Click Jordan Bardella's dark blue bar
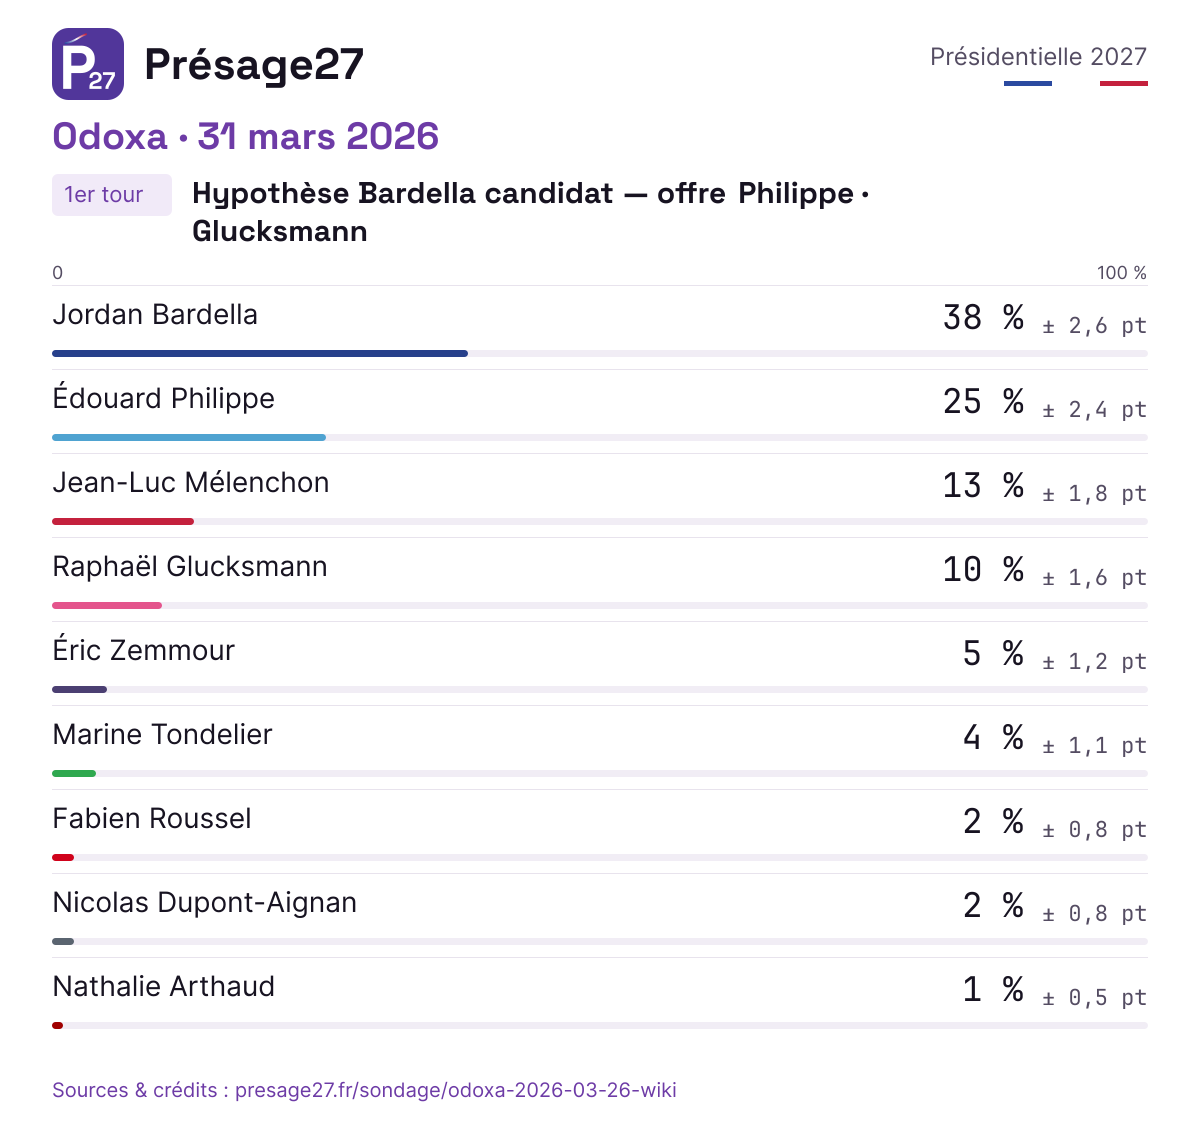The width and height of the screenshot is (1200, 1130). click(260, 354)
